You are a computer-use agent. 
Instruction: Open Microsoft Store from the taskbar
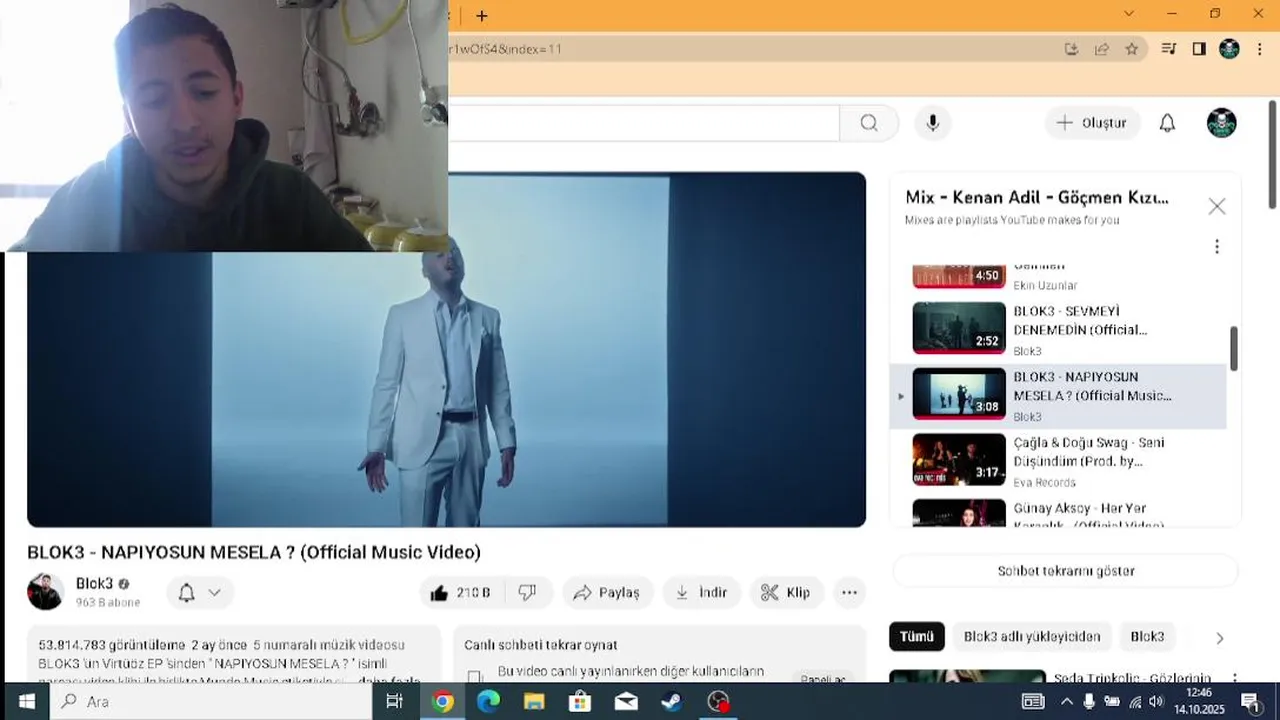[580, 701]
